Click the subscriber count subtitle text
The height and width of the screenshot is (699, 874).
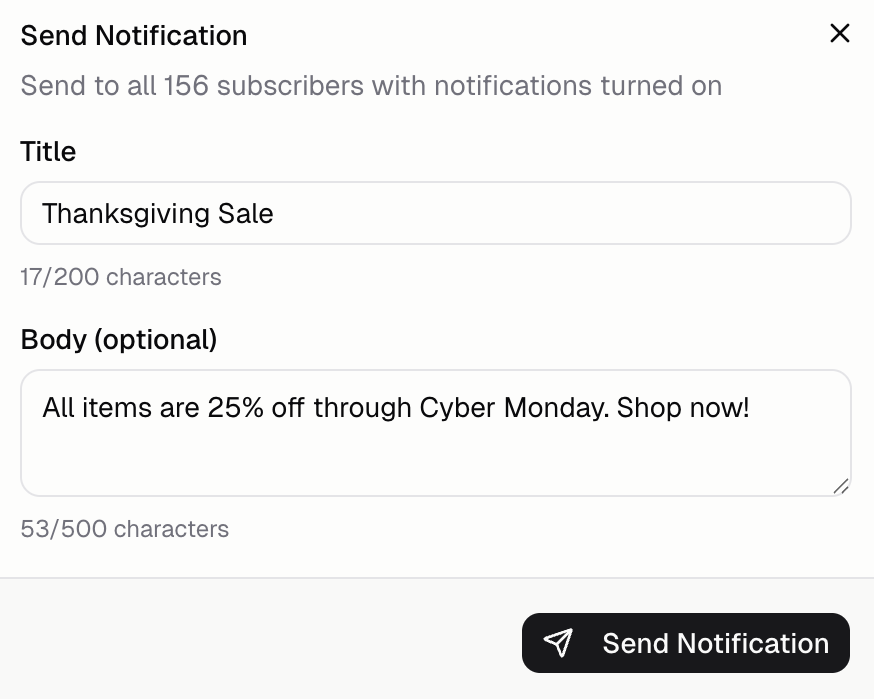point(370,86)
